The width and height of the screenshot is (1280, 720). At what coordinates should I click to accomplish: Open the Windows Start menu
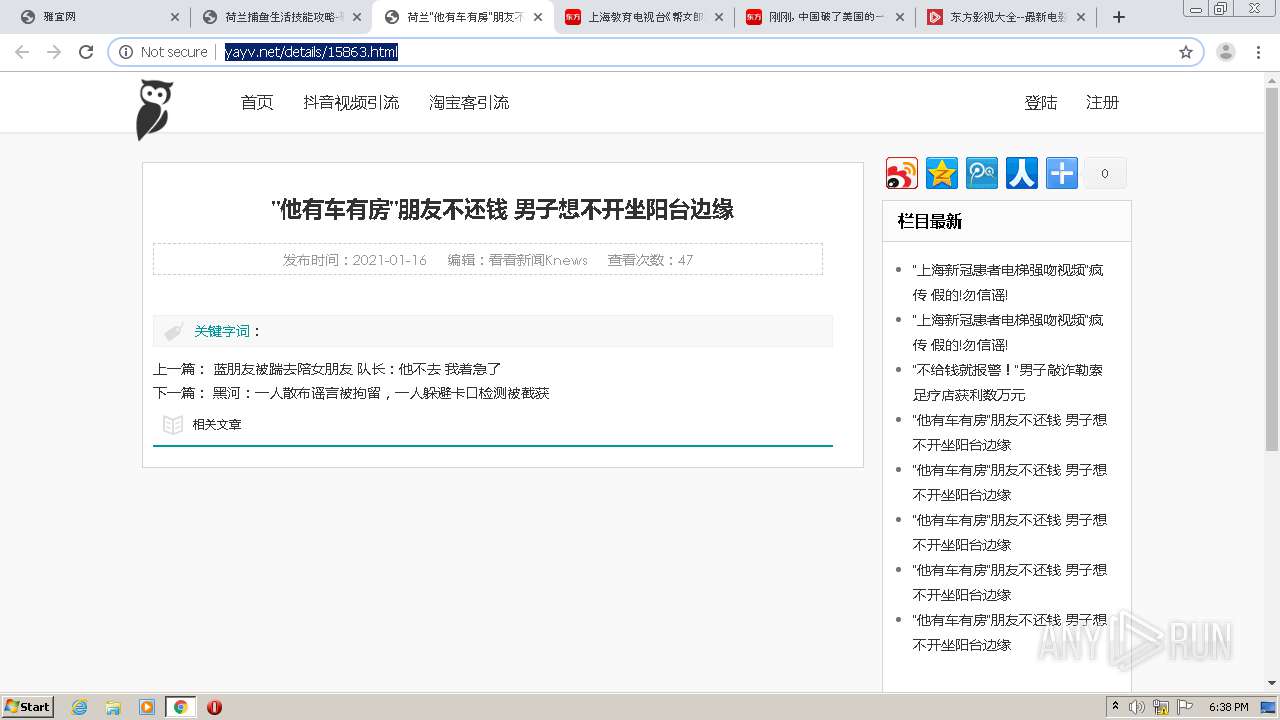click(28, 707)
